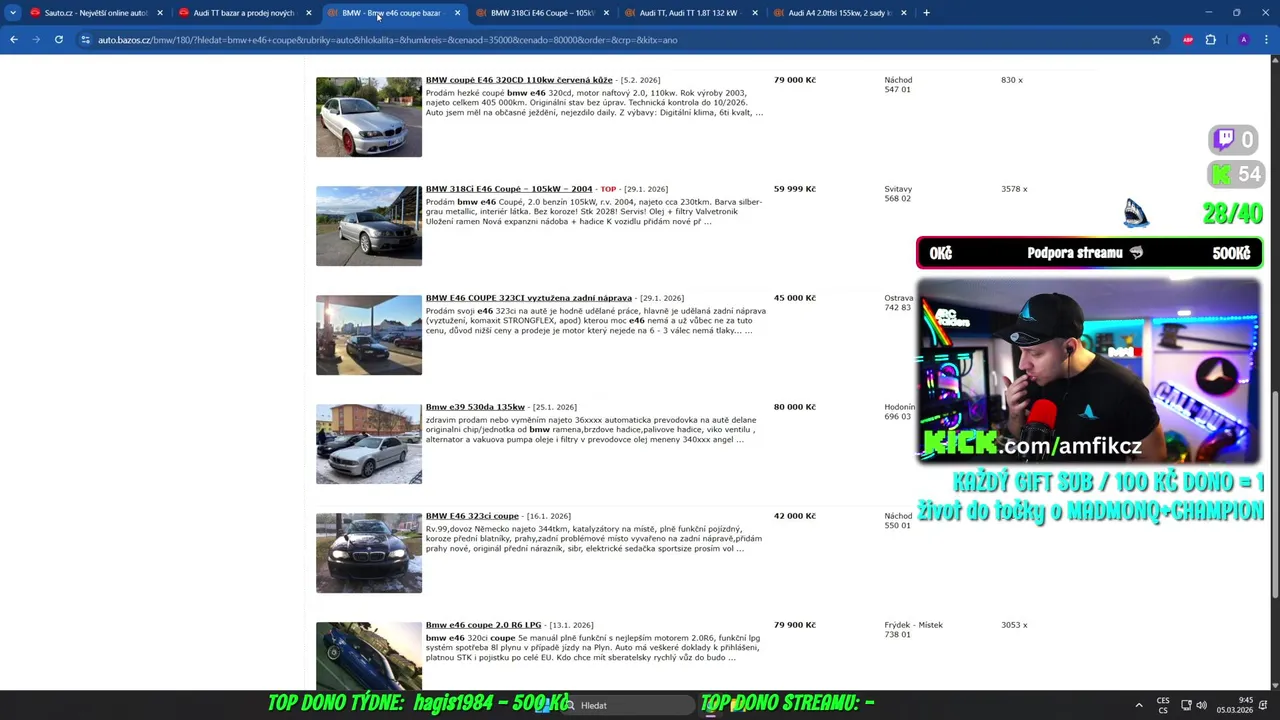The width and height of the screenshot is (1280, 720).
Task: Close the Audi TT bazar tab
Action: click(x=308, y=13)
